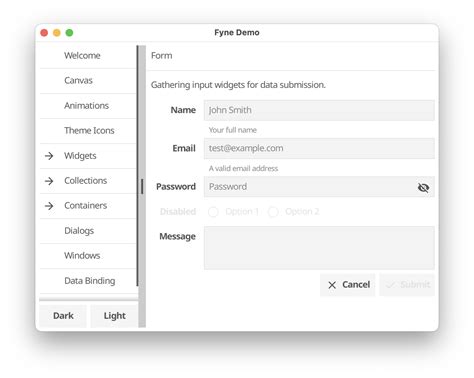The height and width of the screenshot is (378, 474).
Task: Select the Widgets entry
Action: (x=88, y=156)
